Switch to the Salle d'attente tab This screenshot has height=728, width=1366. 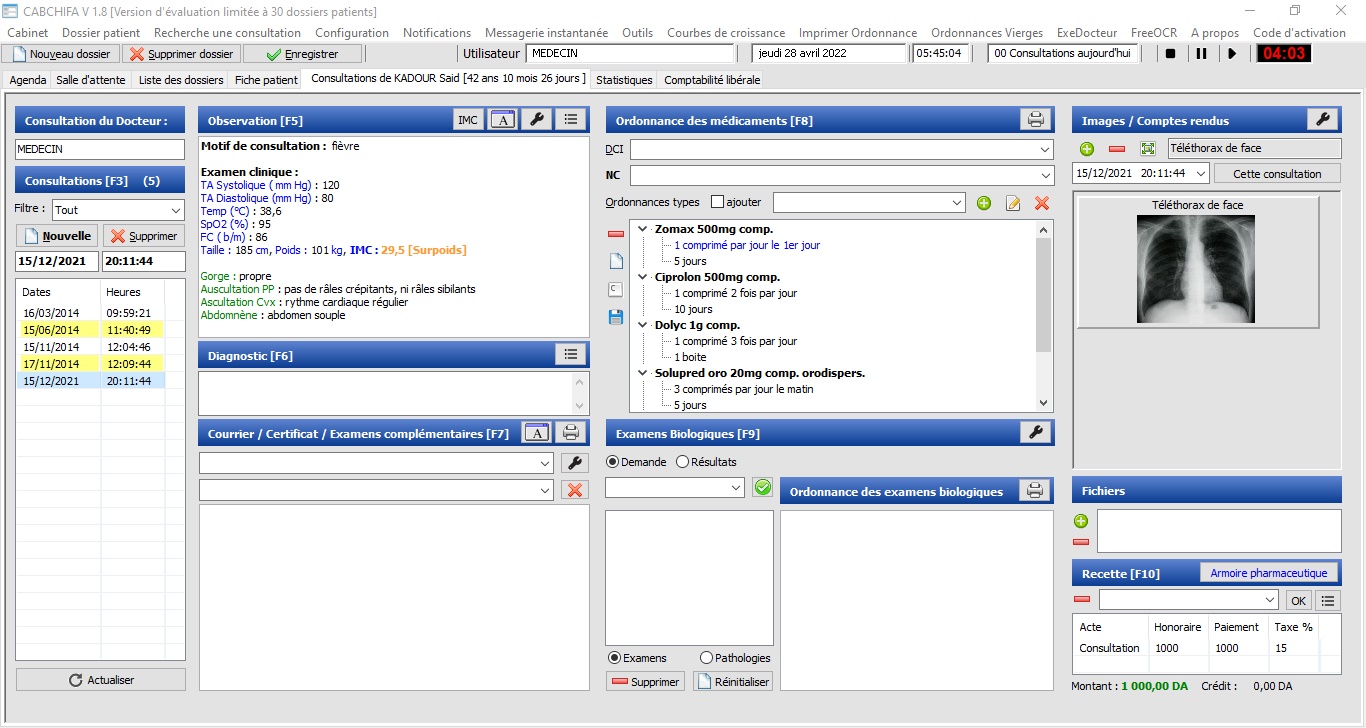(x=92, y=80)
